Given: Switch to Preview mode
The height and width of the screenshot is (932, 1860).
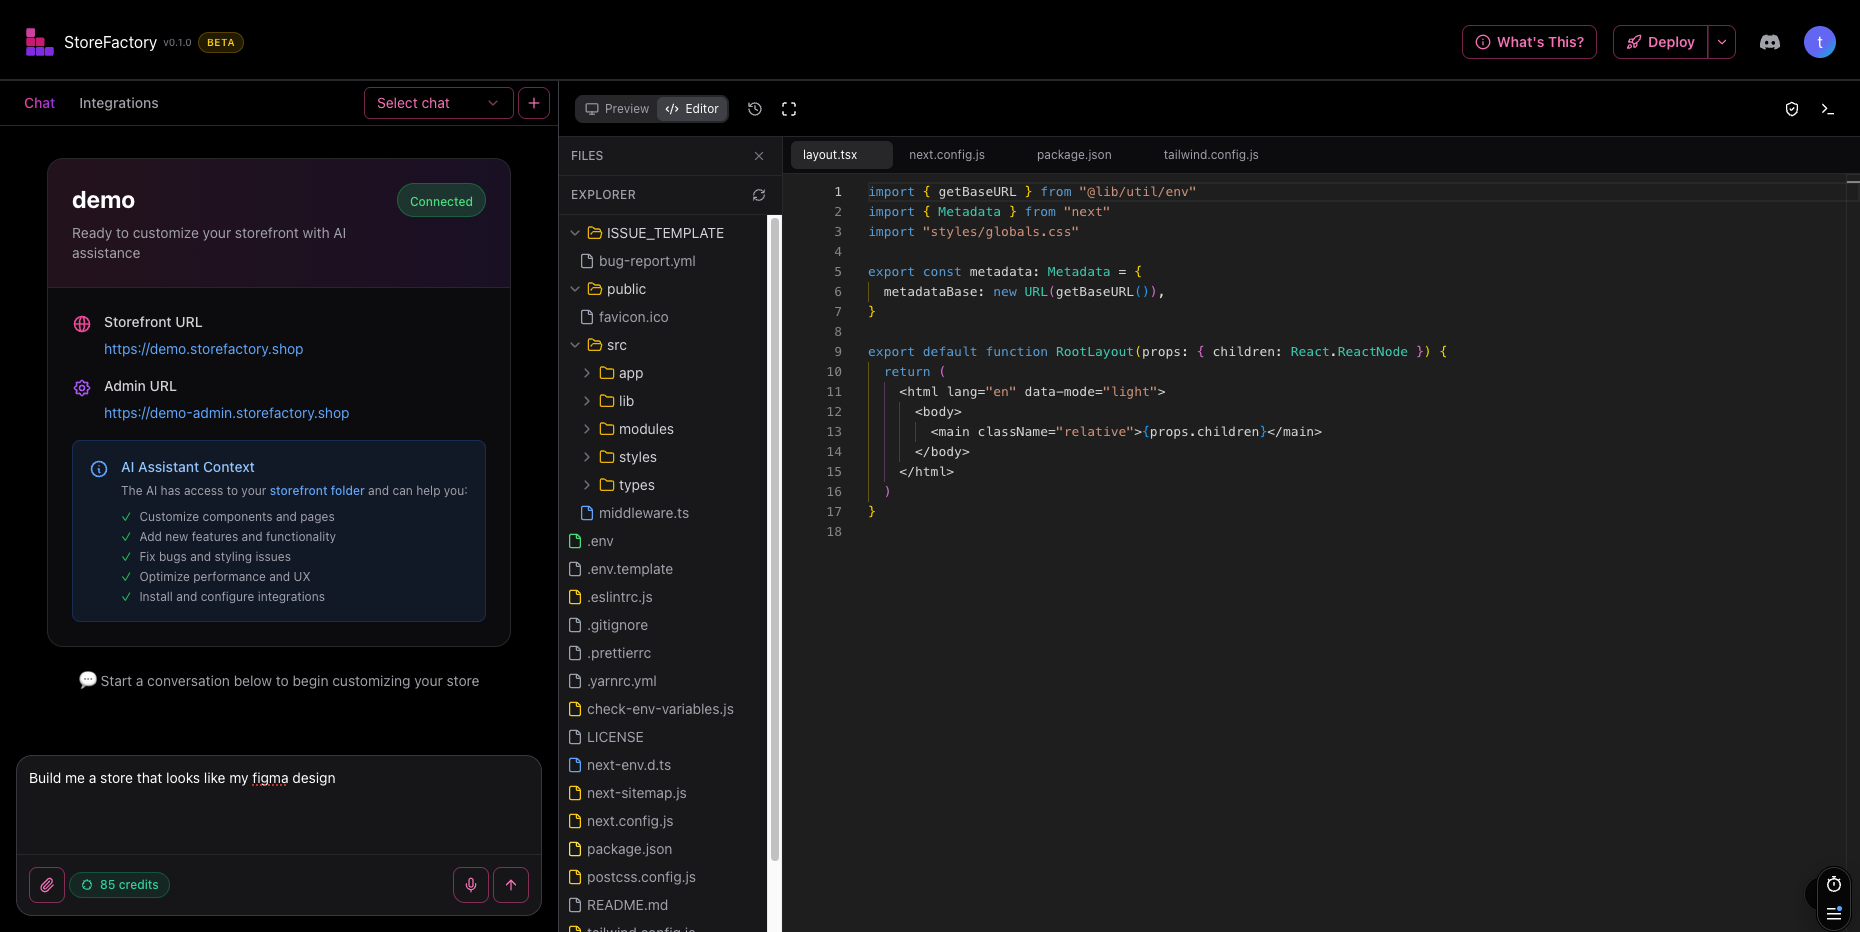Looking at the screenshot, I should click(x=617, y=109).
